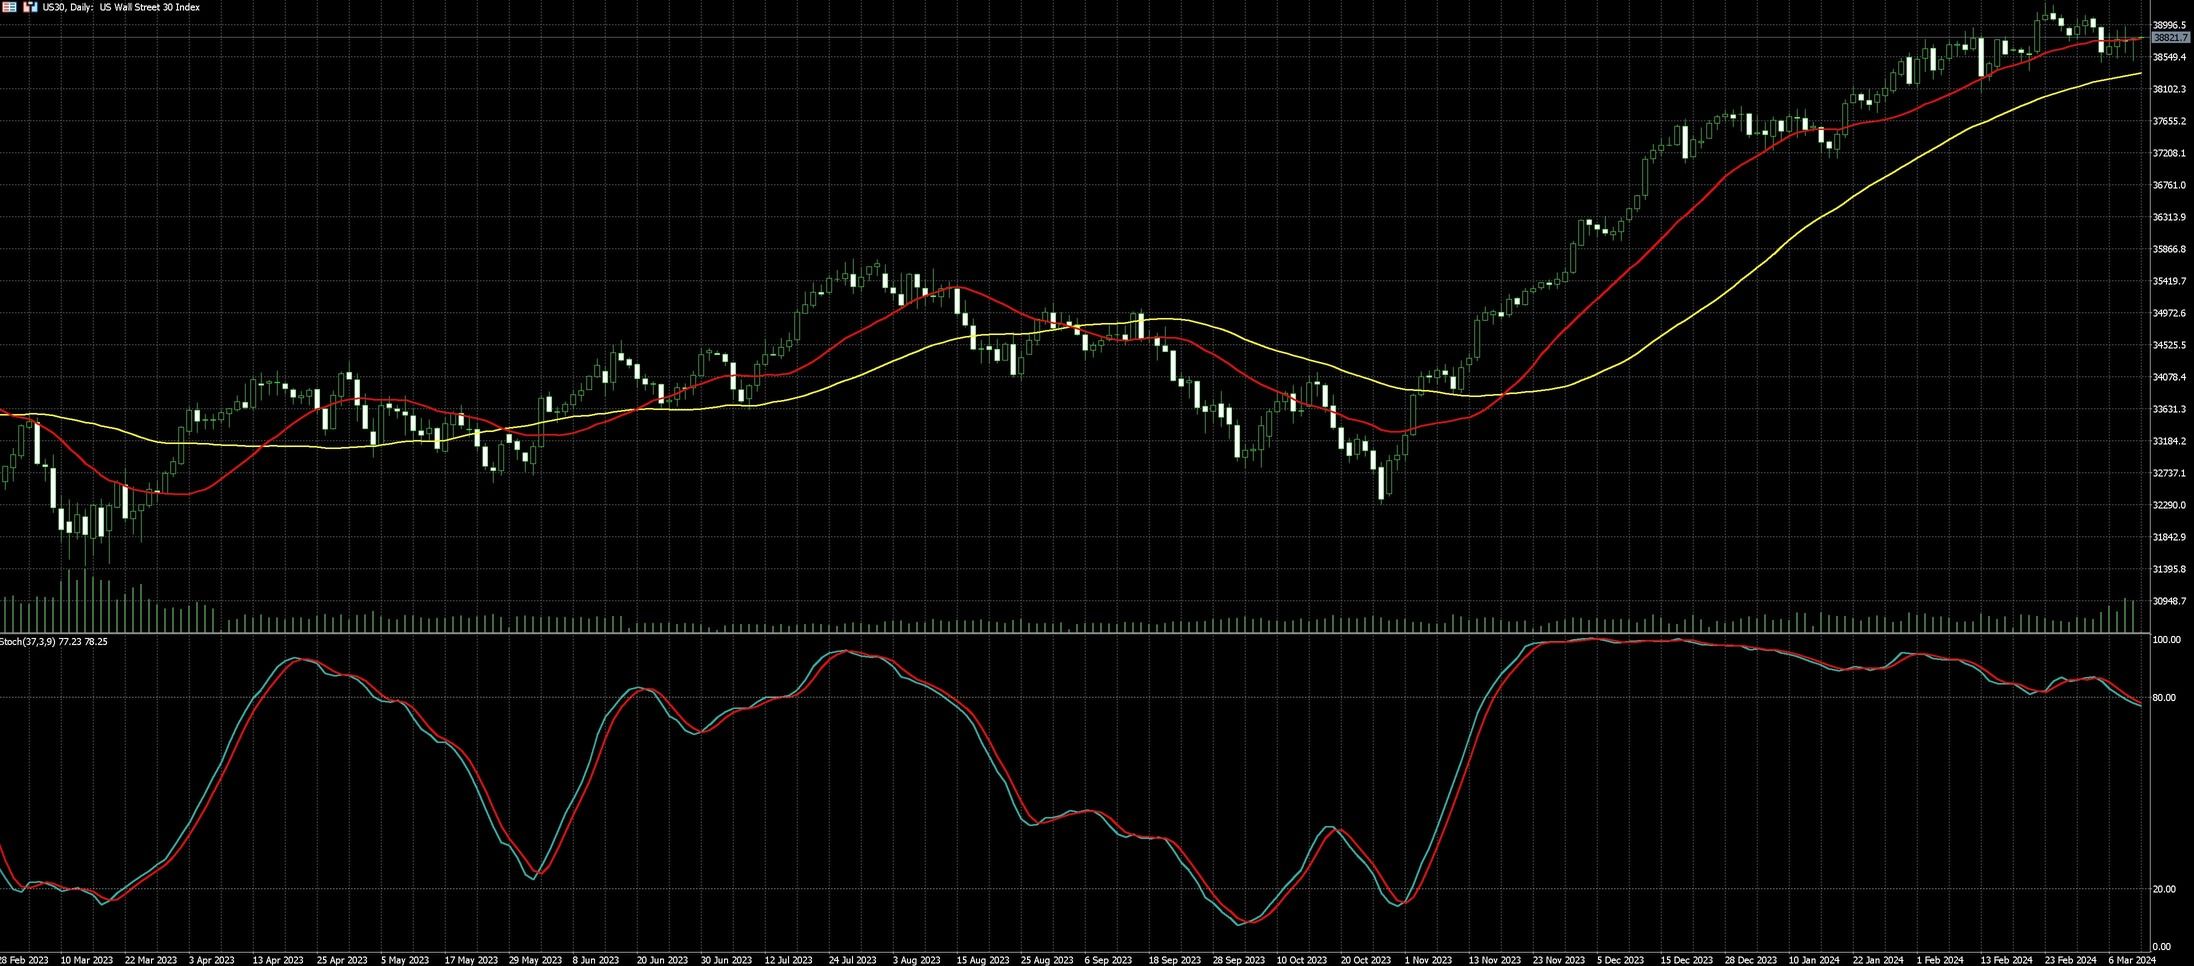Click the 30948.7 price scale label

tap(2171, 601)
